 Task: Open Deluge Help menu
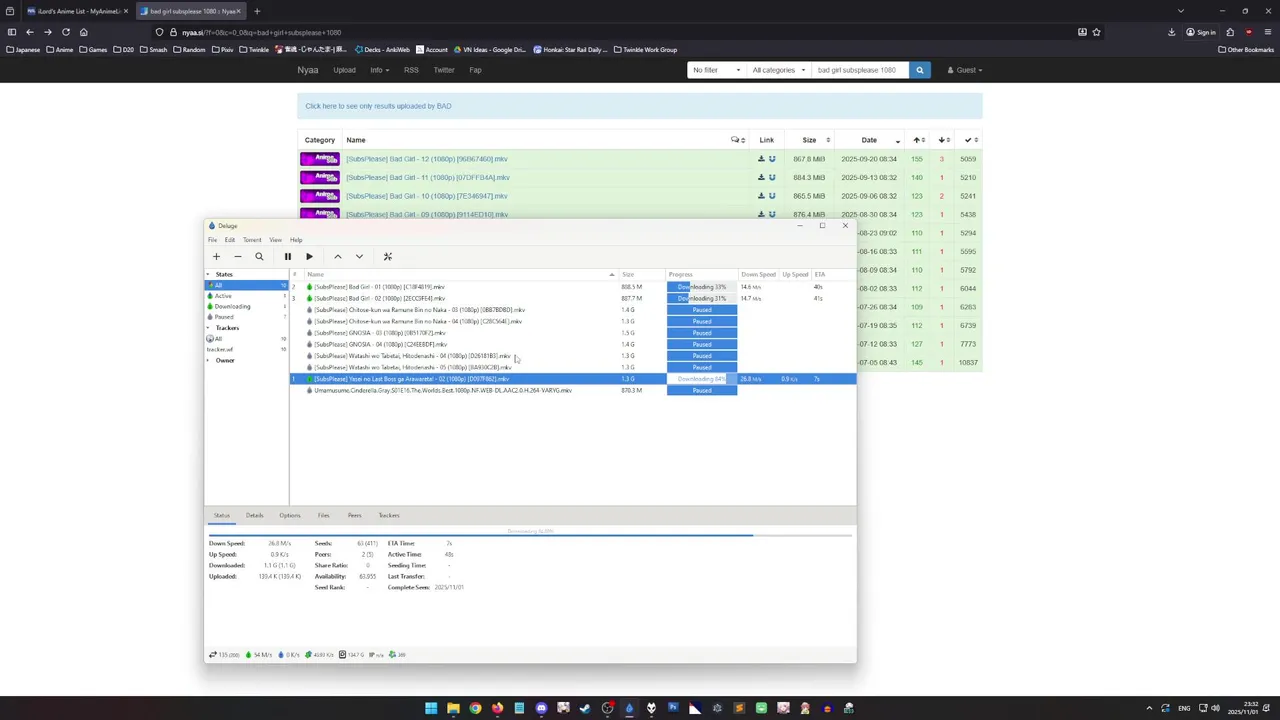[x=296, y=240]
